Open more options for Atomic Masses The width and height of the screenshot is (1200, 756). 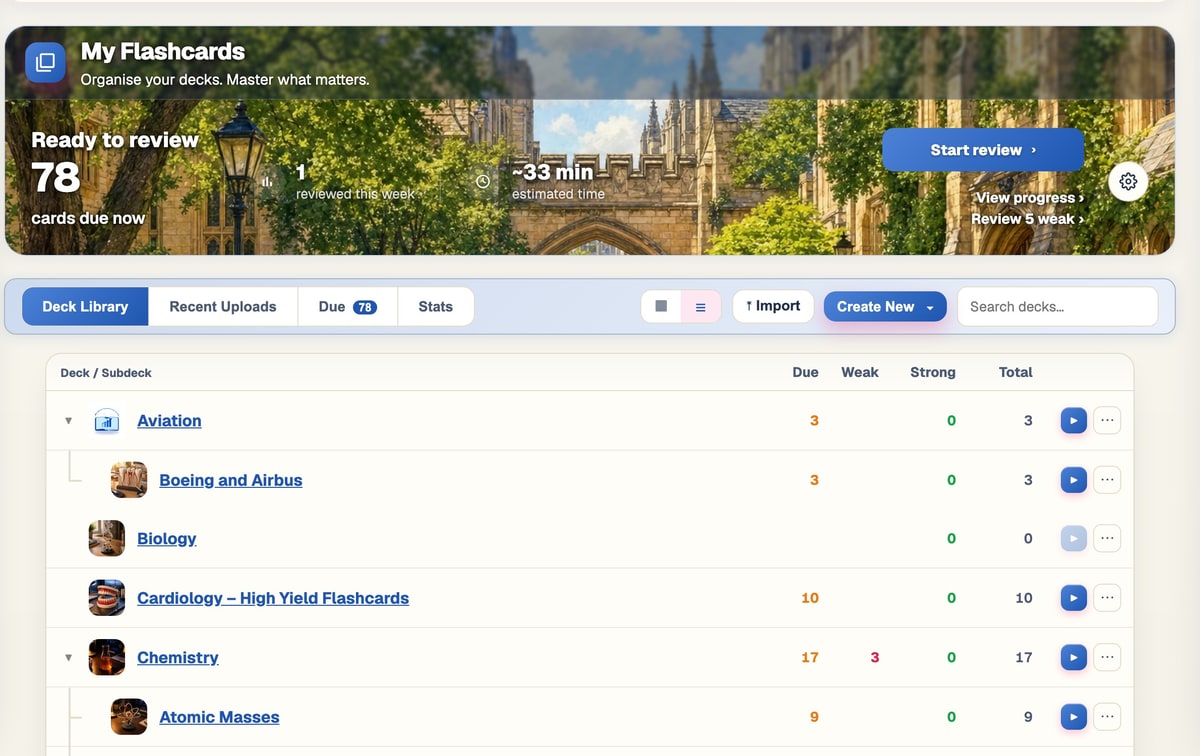pos(1107,717)
